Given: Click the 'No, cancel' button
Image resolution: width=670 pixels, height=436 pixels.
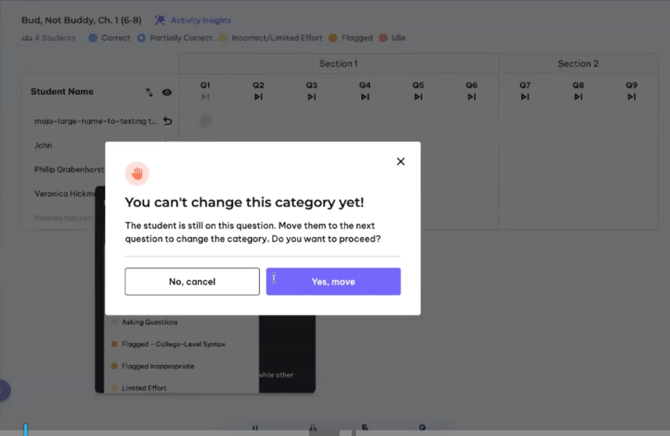Looking at the screenshot, I should pos(192,282).
